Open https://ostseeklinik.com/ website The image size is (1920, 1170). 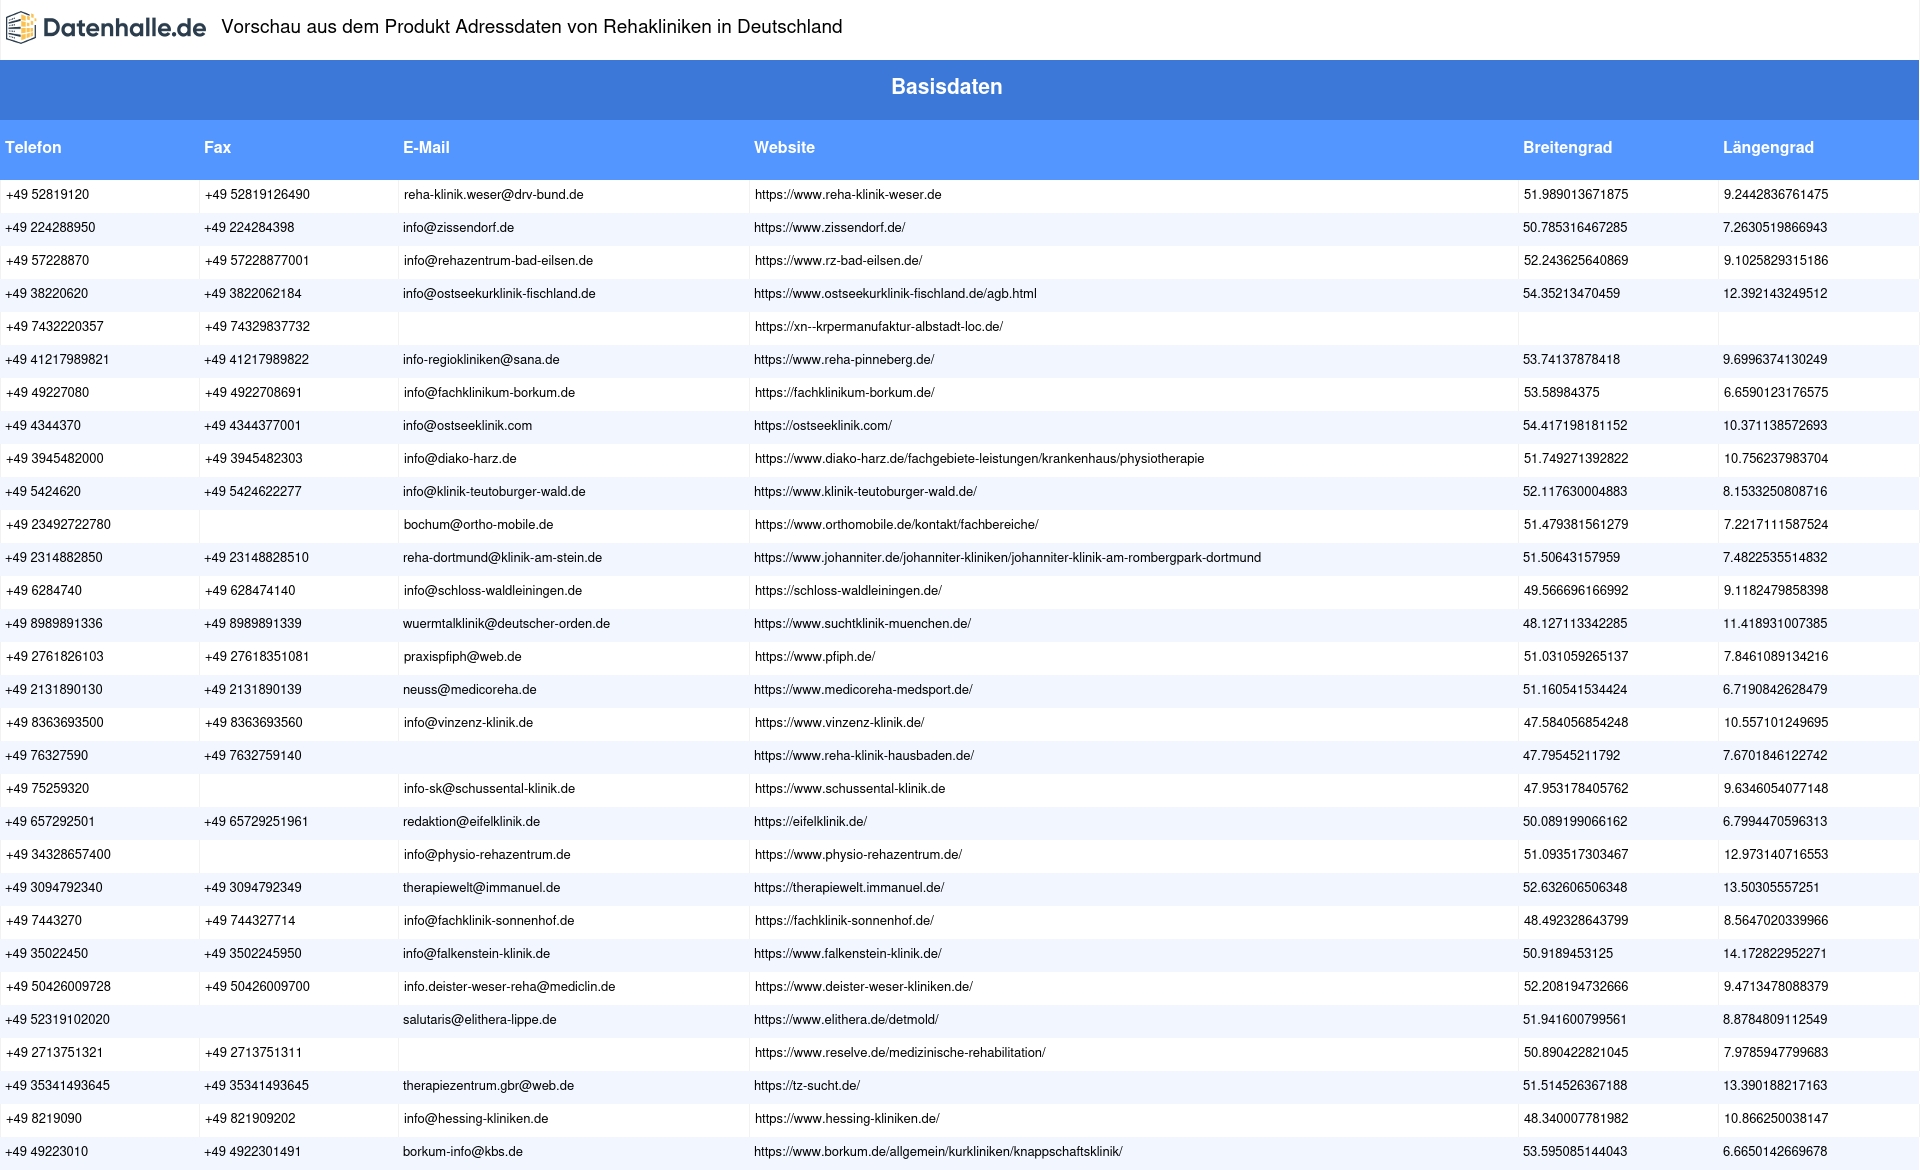click(x=823, y=426)
